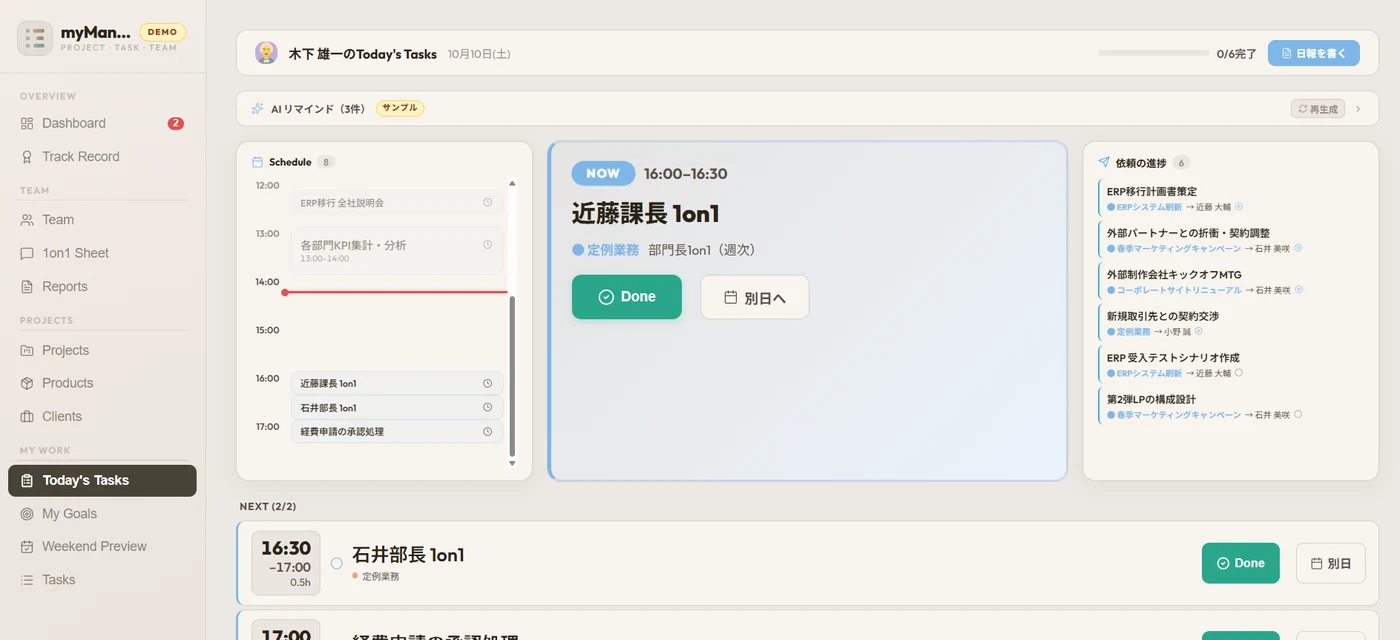Viewport: 1400px width, 640px height.
Task: Open 経費申請の承認処理 schedule entry
Action: click(397, 432)
